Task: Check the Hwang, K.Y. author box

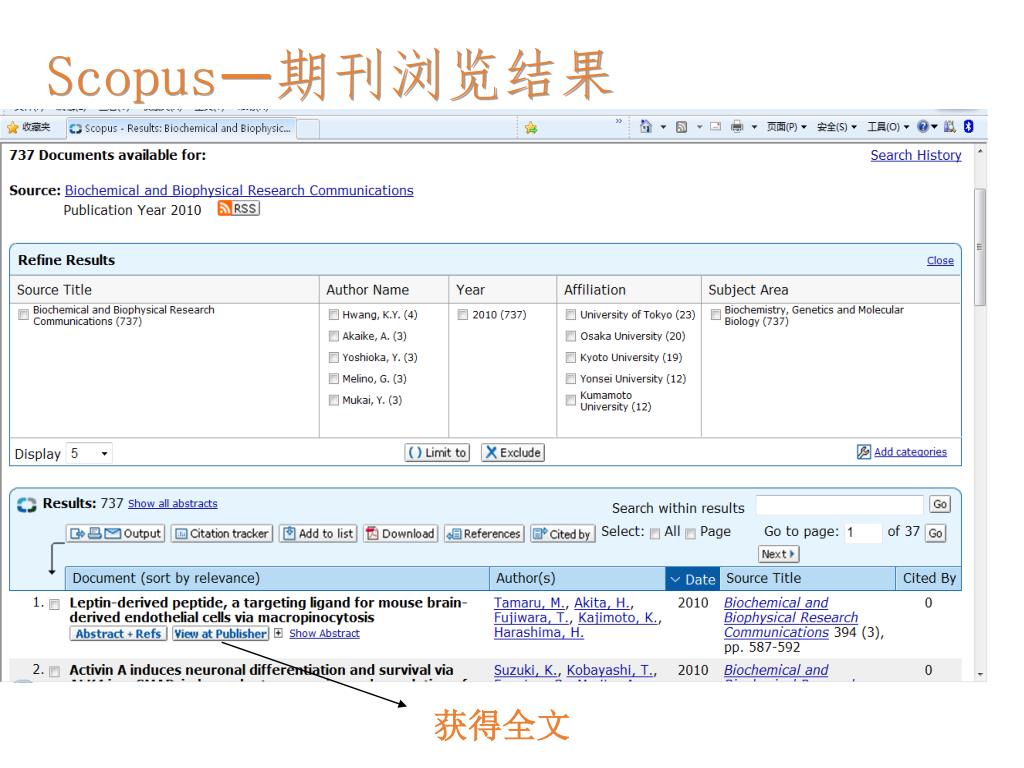Action: 334,315
